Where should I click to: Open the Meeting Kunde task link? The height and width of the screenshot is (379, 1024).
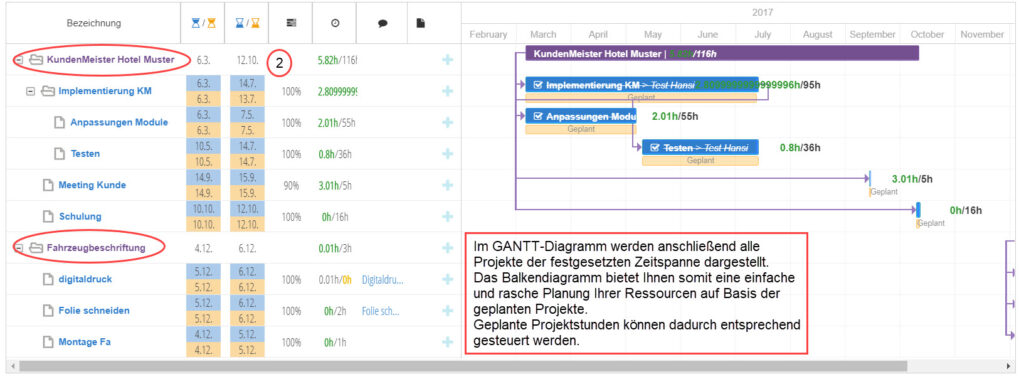coord(92,186)
